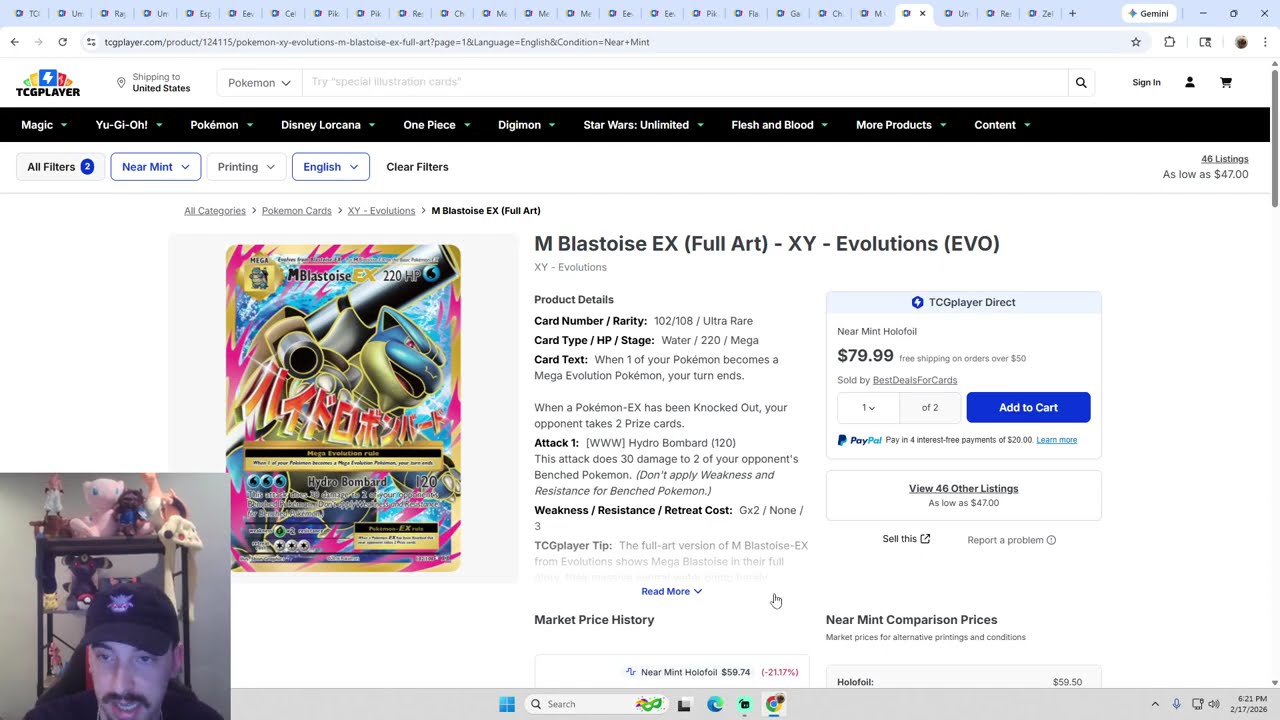Click Clear Filters

pyautogui.click(x=417, y=167)
